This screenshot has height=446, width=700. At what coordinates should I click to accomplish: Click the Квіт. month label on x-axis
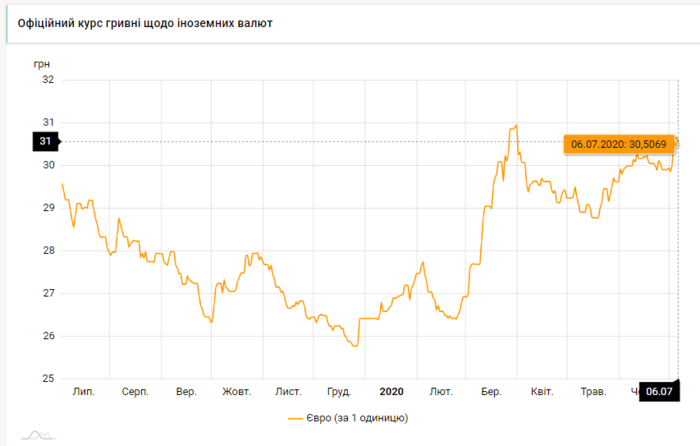click(542, 391)
